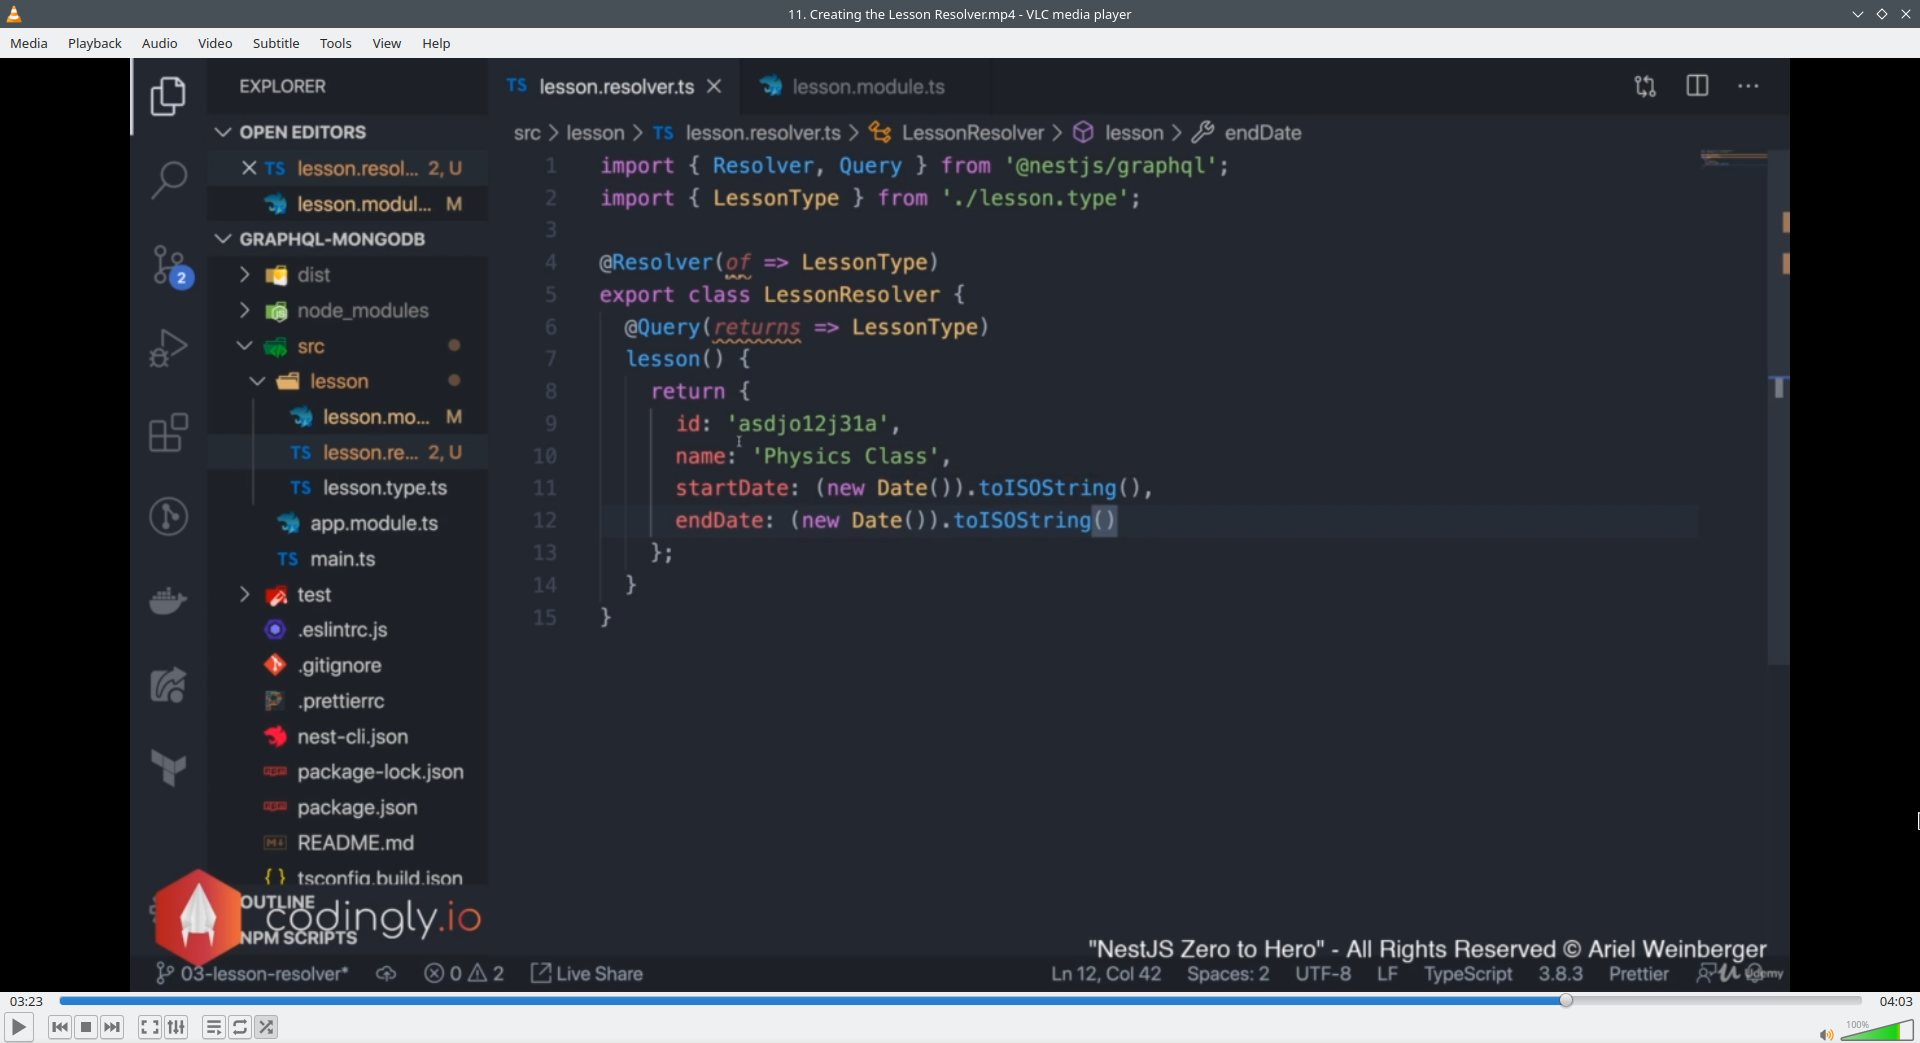Click the 03-lesson-resolver branch in status bar

click(x=253, y=974)
